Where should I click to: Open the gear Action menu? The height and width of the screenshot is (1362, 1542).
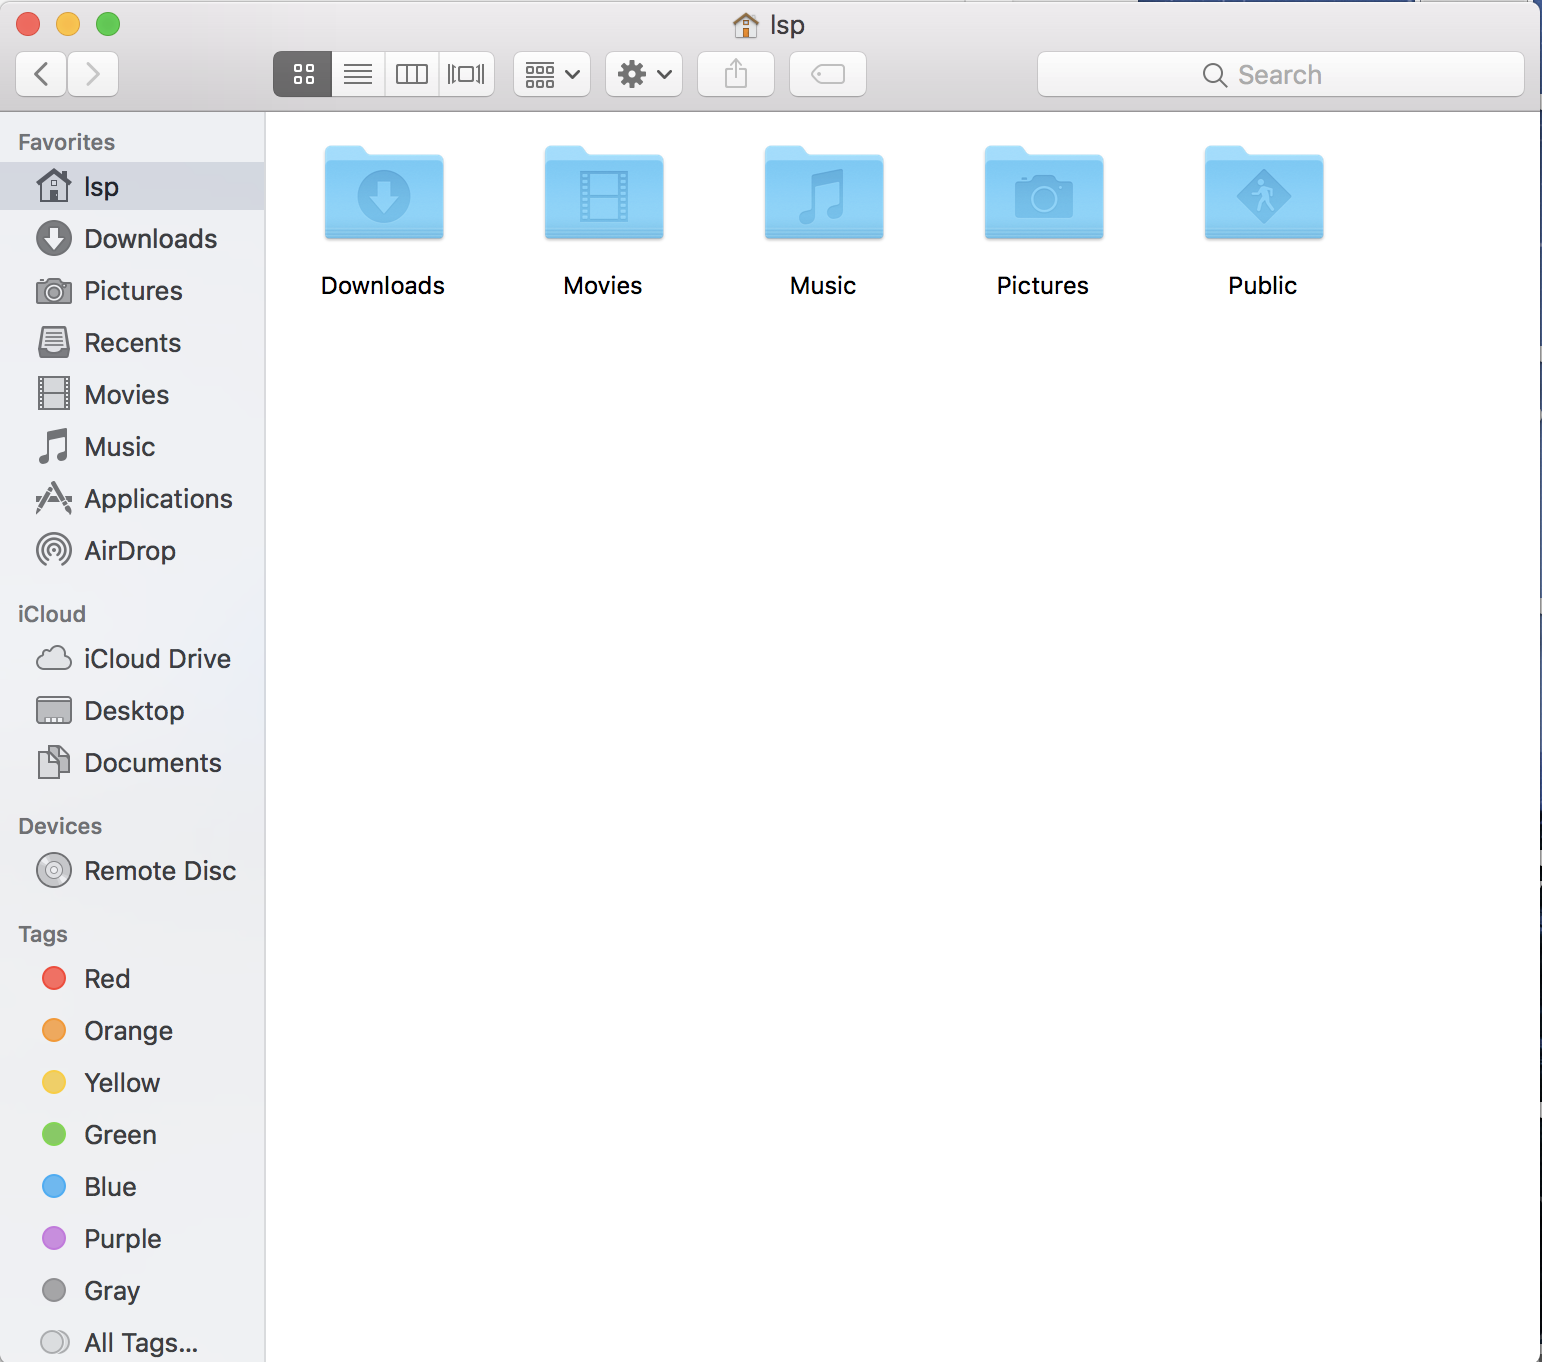[x=644, y=74]
